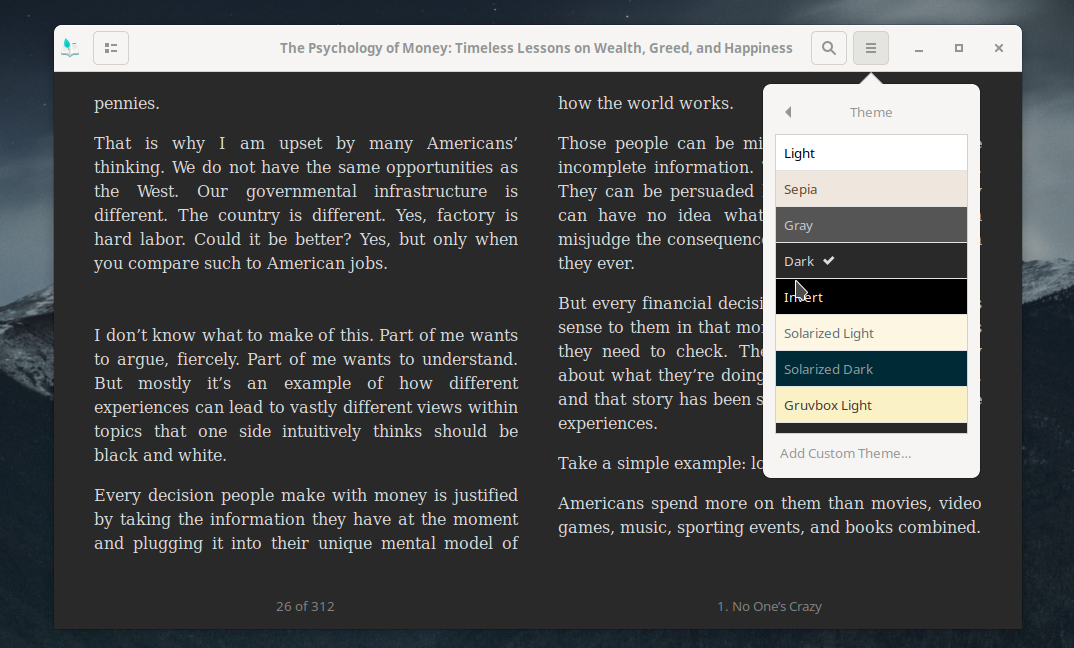Choose the Gruvbox Light theme
Viewport: 1074px width, 648px height.
[x=871, y=405]
